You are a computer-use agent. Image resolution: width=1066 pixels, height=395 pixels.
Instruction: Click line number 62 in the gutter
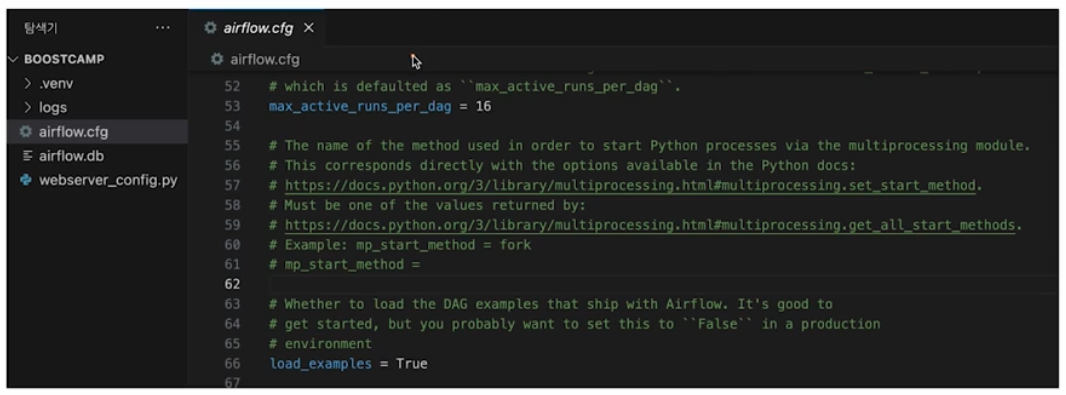click(232, 284)
